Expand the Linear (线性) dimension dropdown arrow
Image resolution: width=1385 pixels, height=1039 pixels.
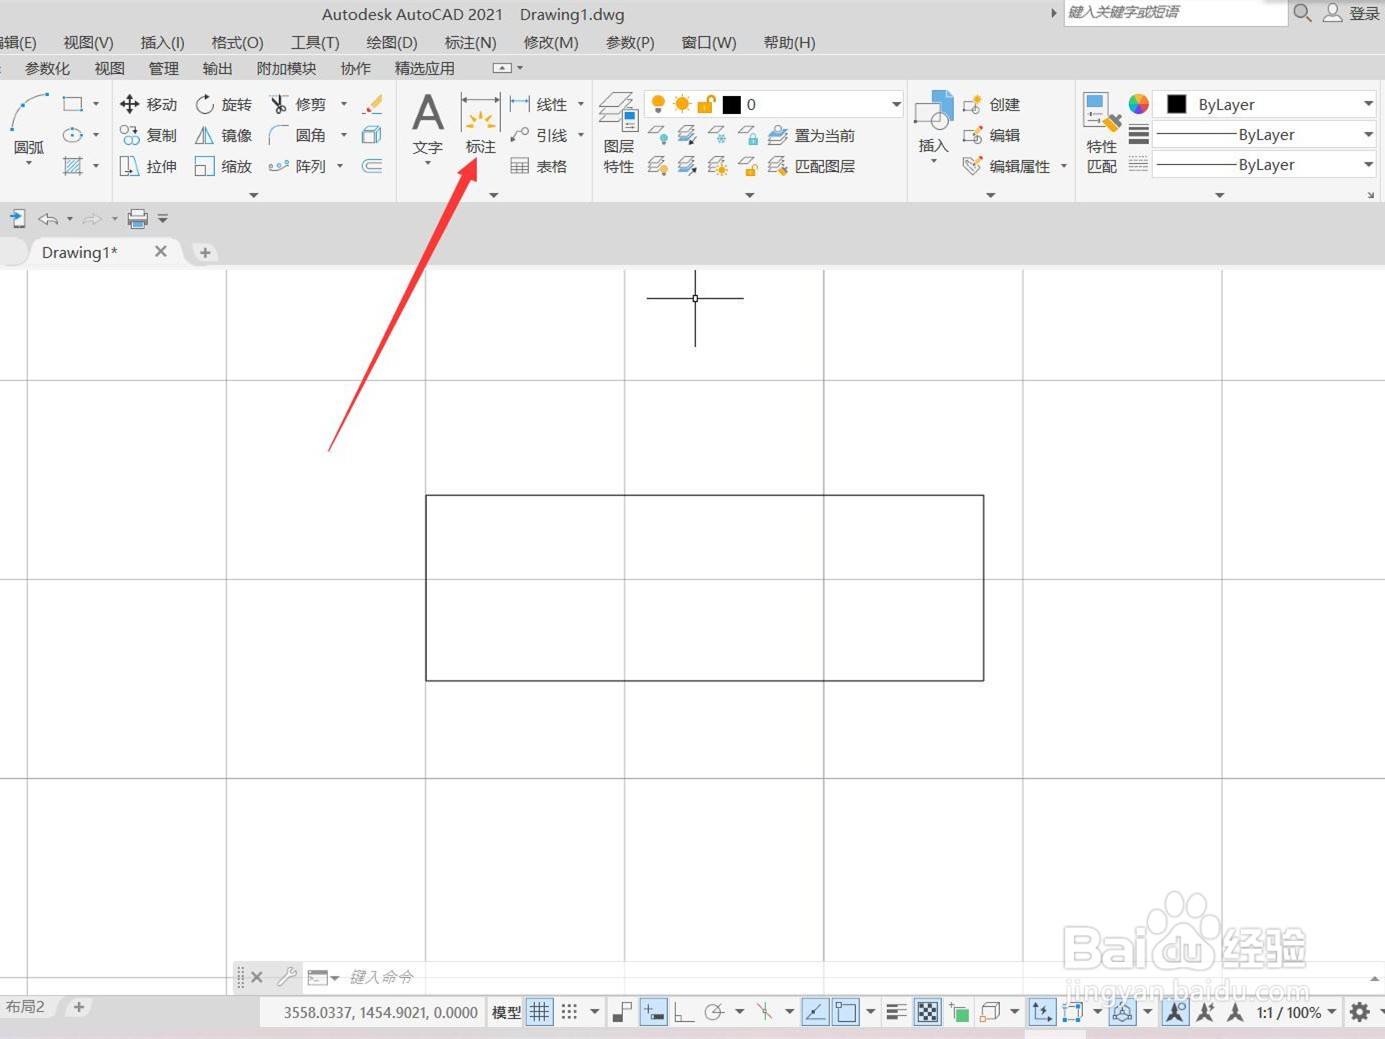[x=581, y=104]
